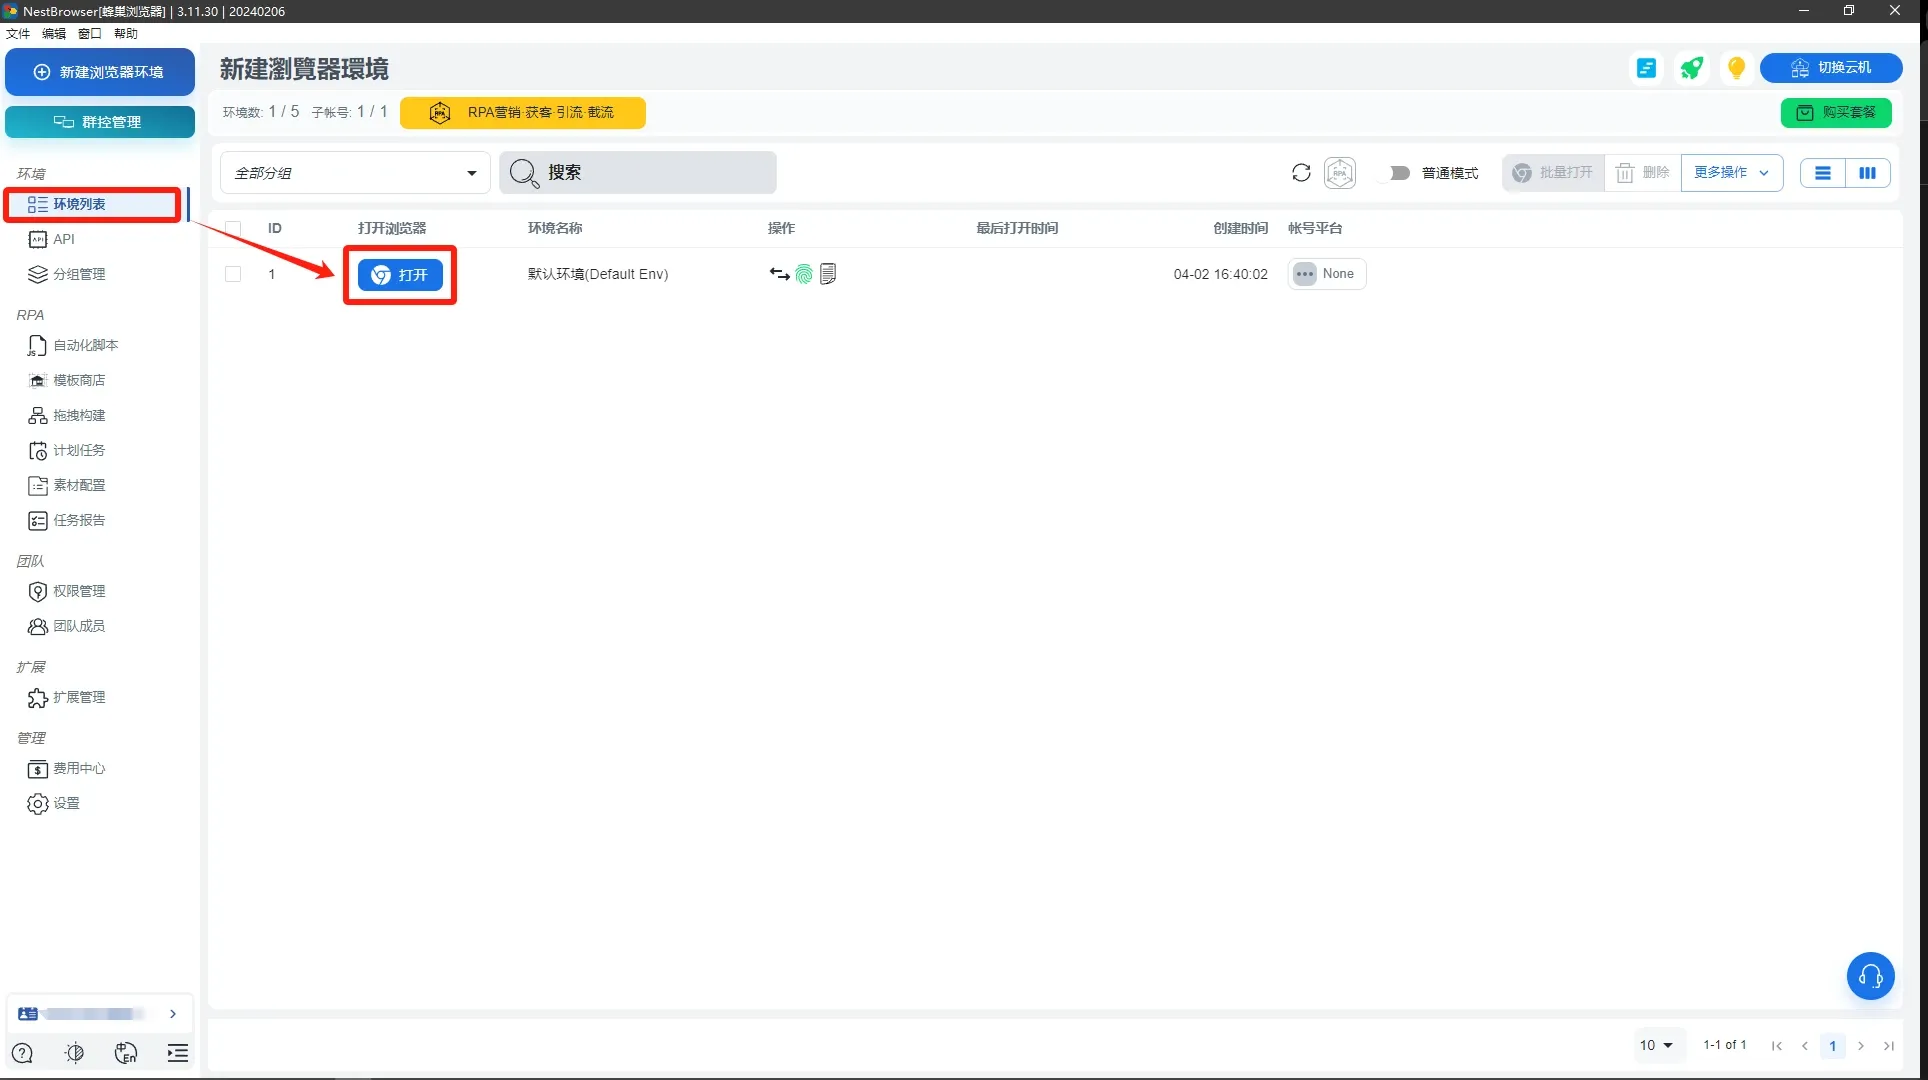1928x1080 pixels.
Task: Click the refresh list icon
Action: click(1301, 173)
